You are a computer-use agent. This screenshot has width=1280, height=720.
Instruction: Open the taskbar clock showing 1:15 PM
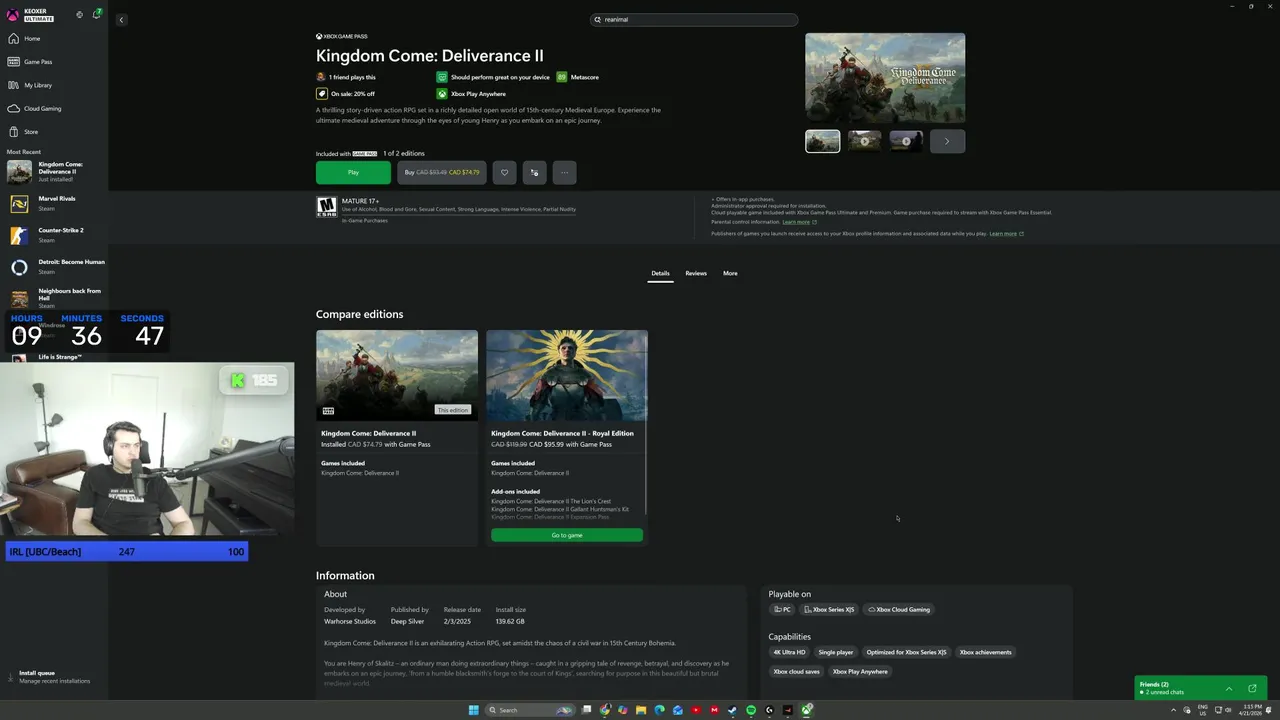click(x=1251, y=710)
